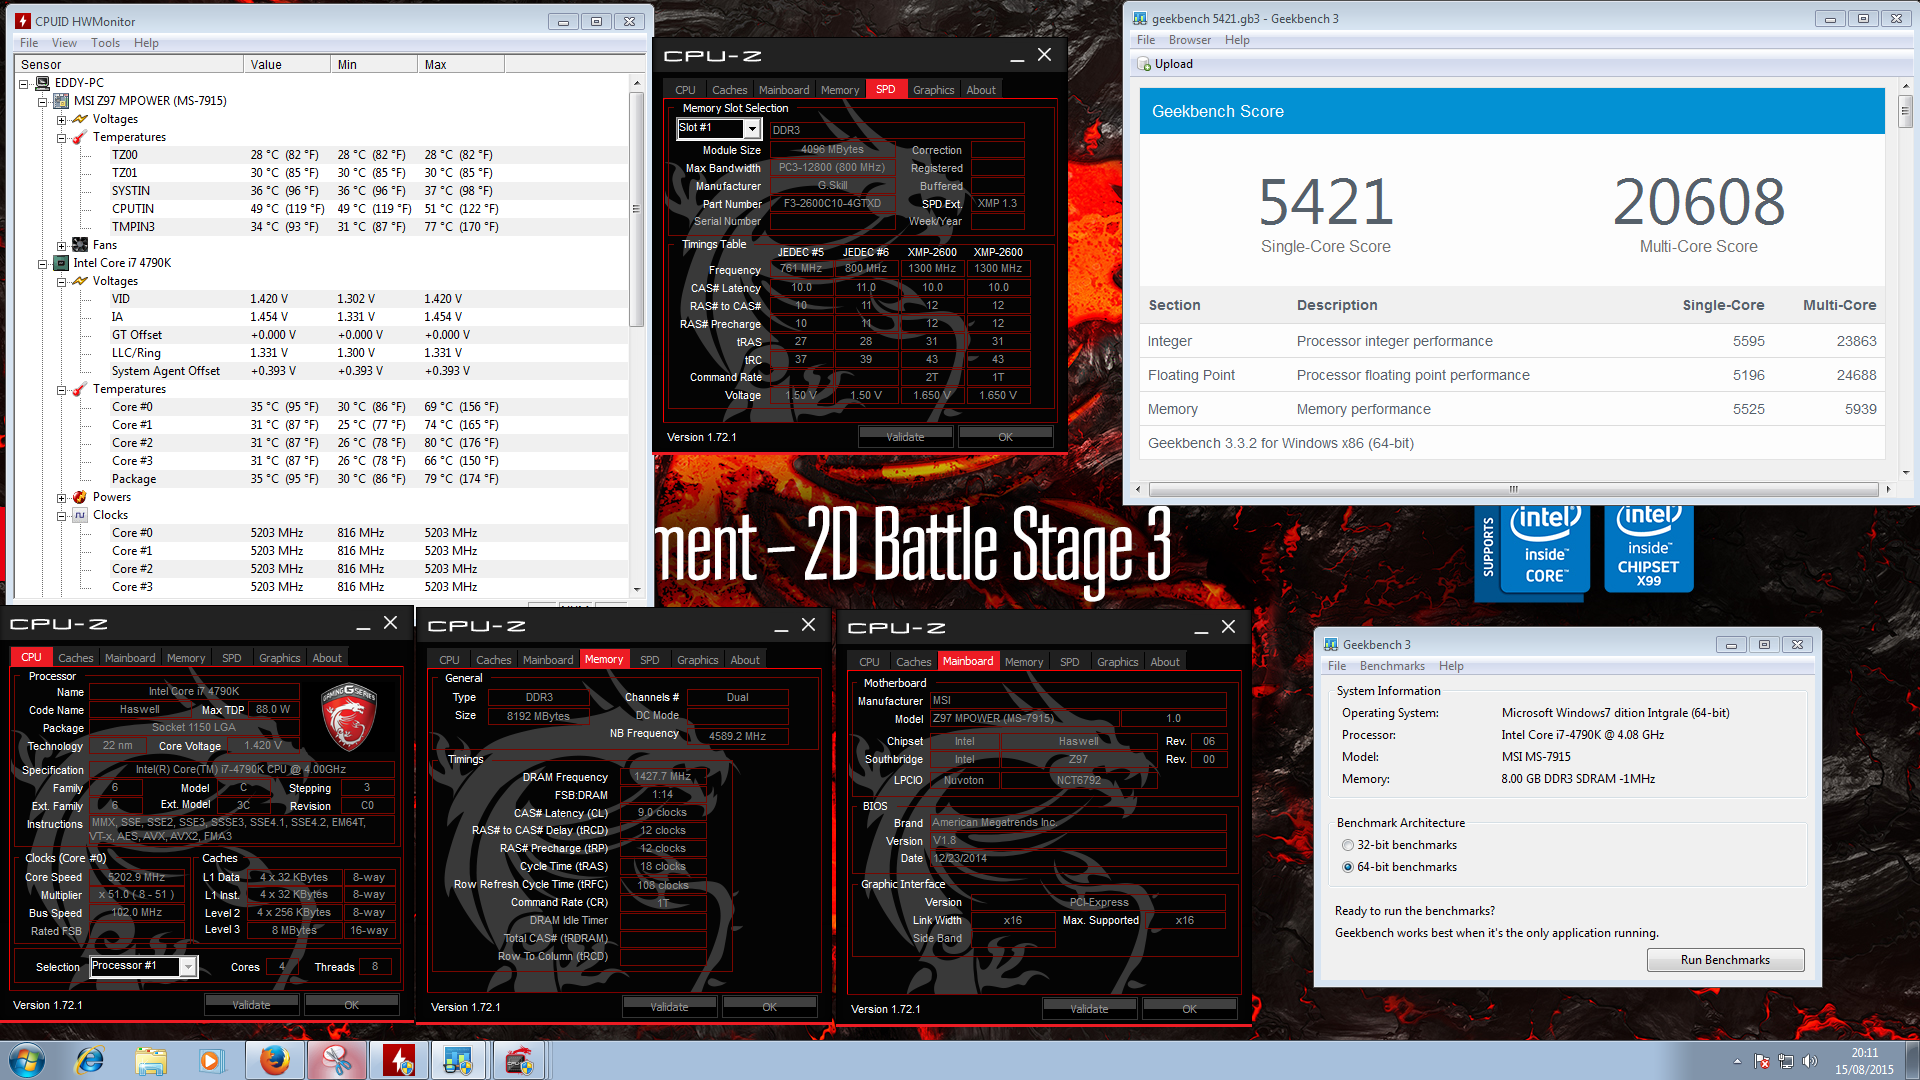Viewport: 1920px width, 1080px height.
Task: Click the Clocks waveform icon in HWMonitor
Action: [80, 515]
